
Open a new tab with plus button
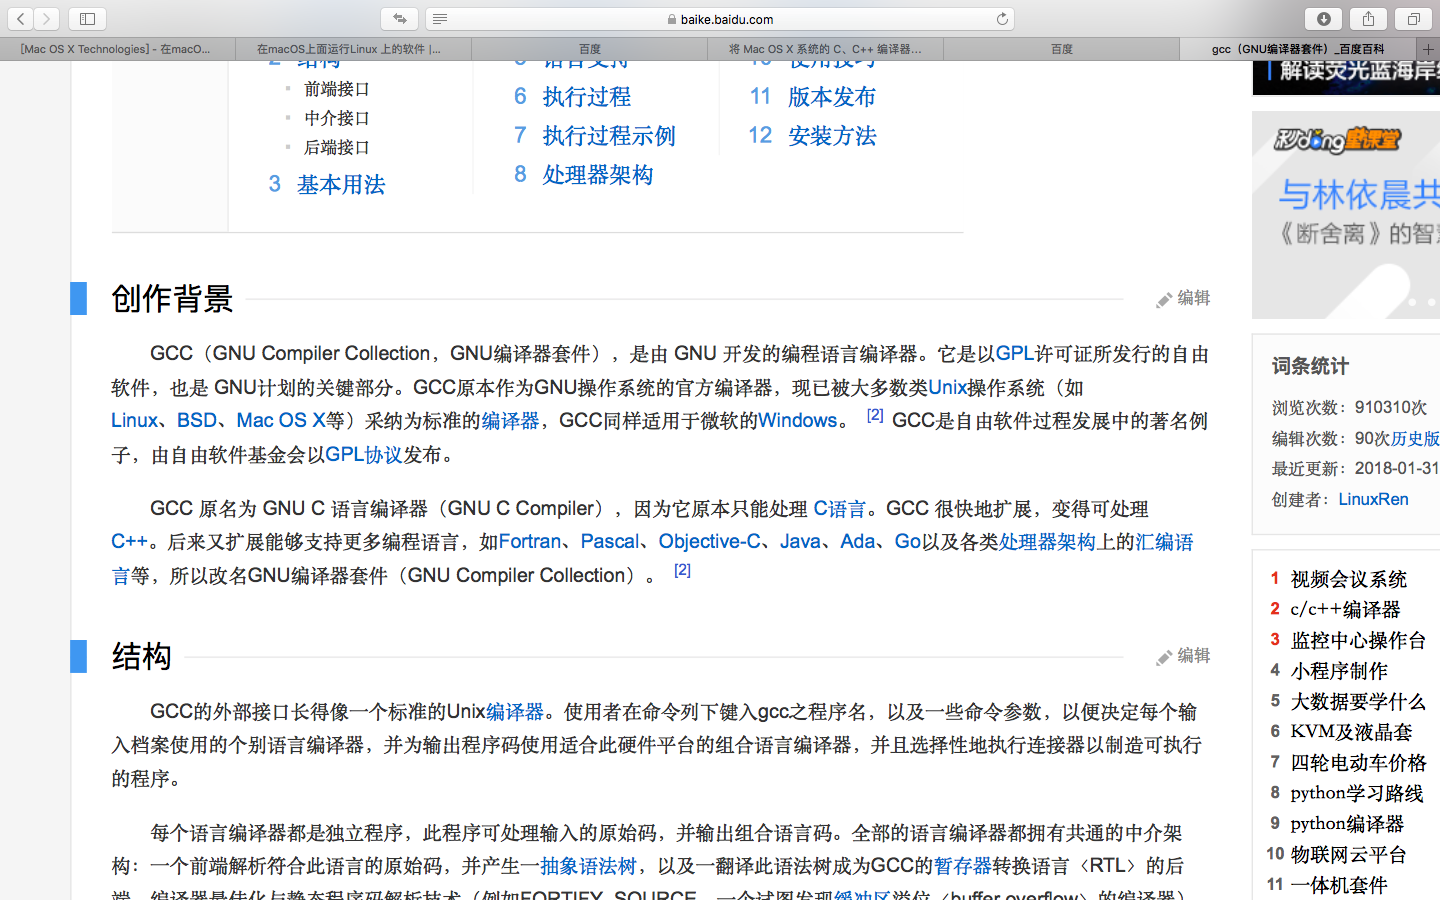coord(1428,48)
